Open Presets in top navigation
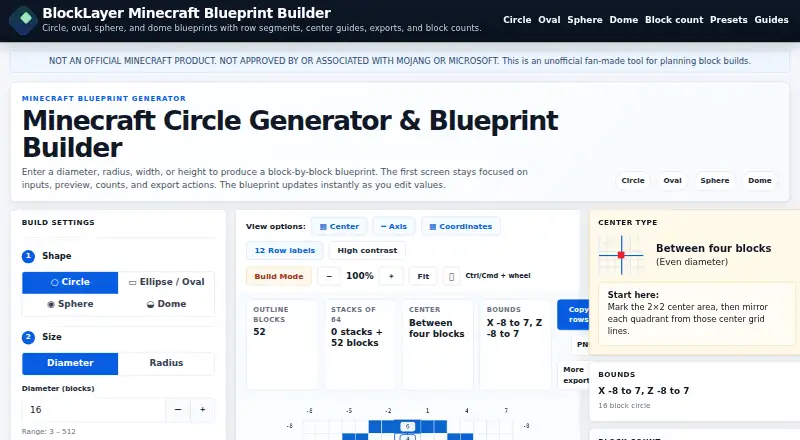 tap(728, 20)
